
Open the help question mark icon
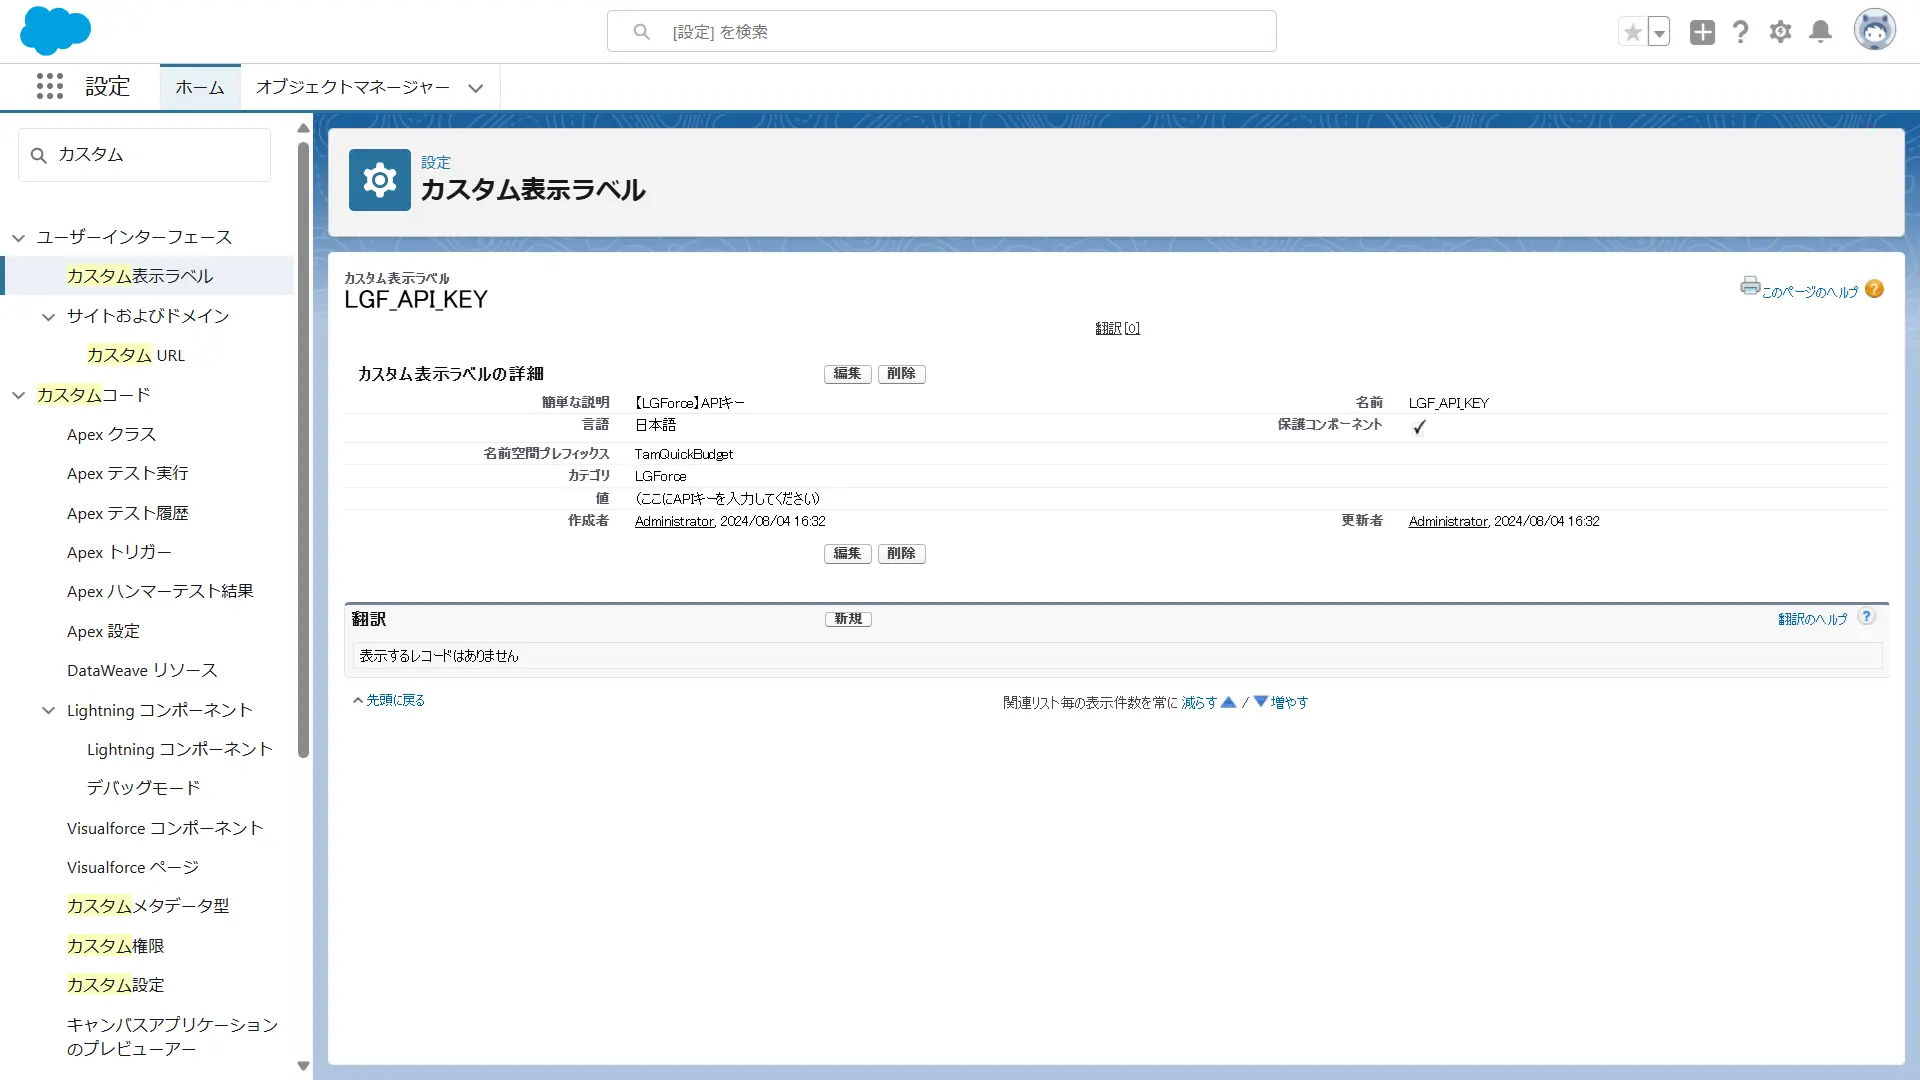1741,32
